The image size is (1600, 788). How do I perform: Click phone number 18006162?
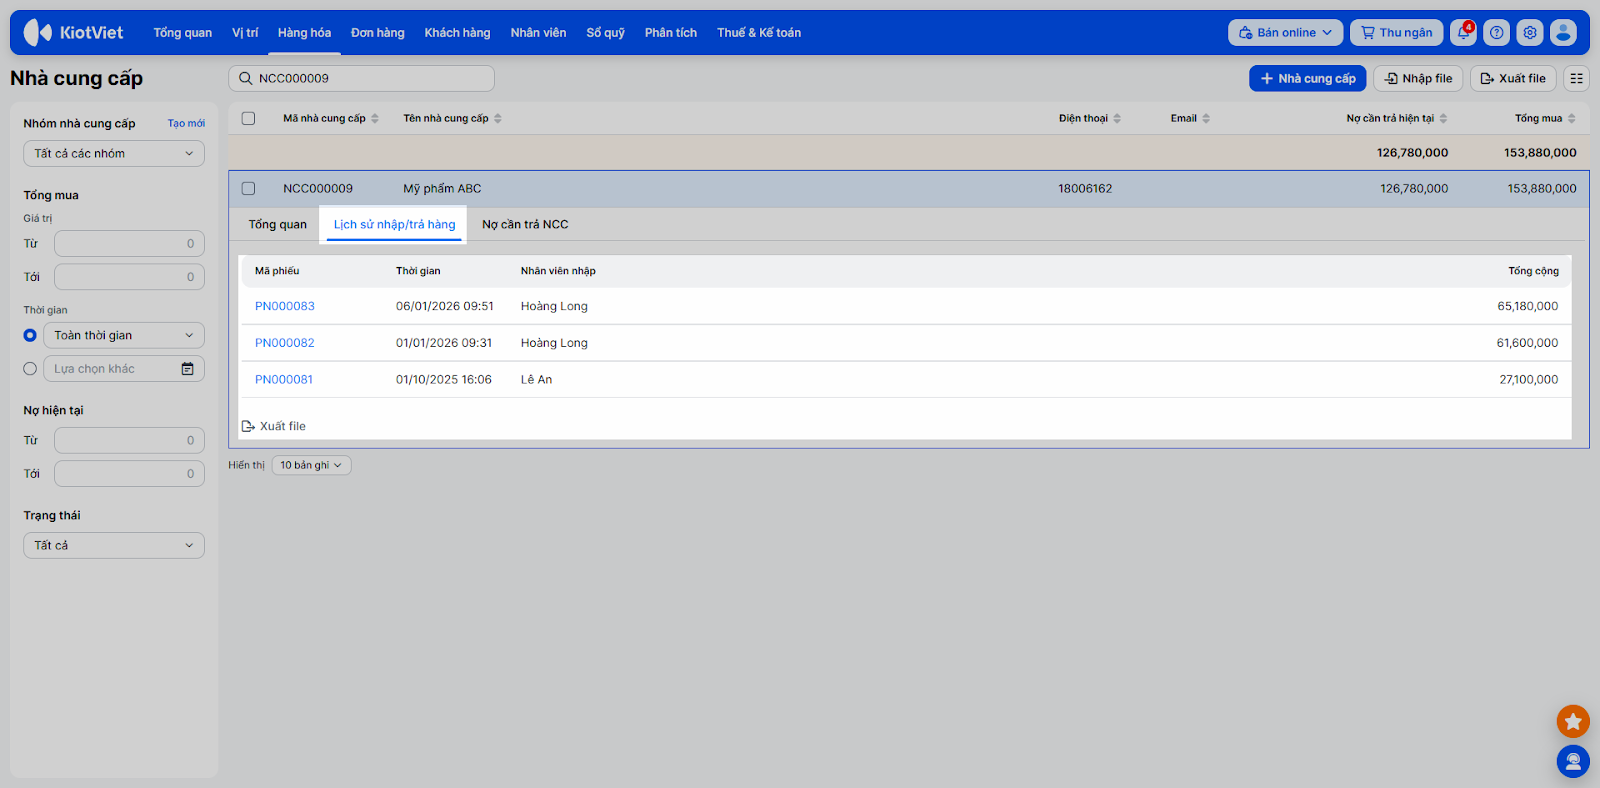(x=1085, y=188)
